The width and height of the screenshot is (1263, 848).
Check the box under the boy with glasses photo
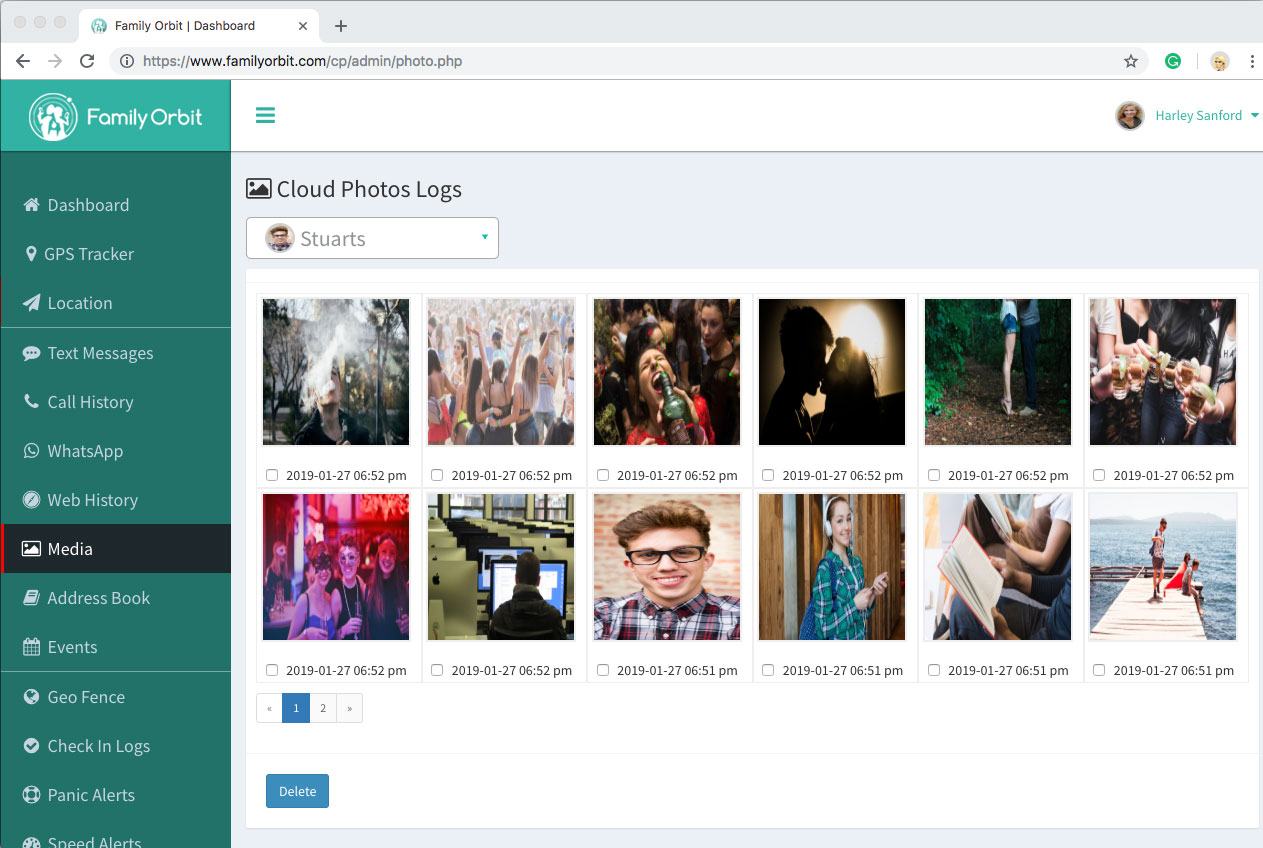tap(603, 670)
